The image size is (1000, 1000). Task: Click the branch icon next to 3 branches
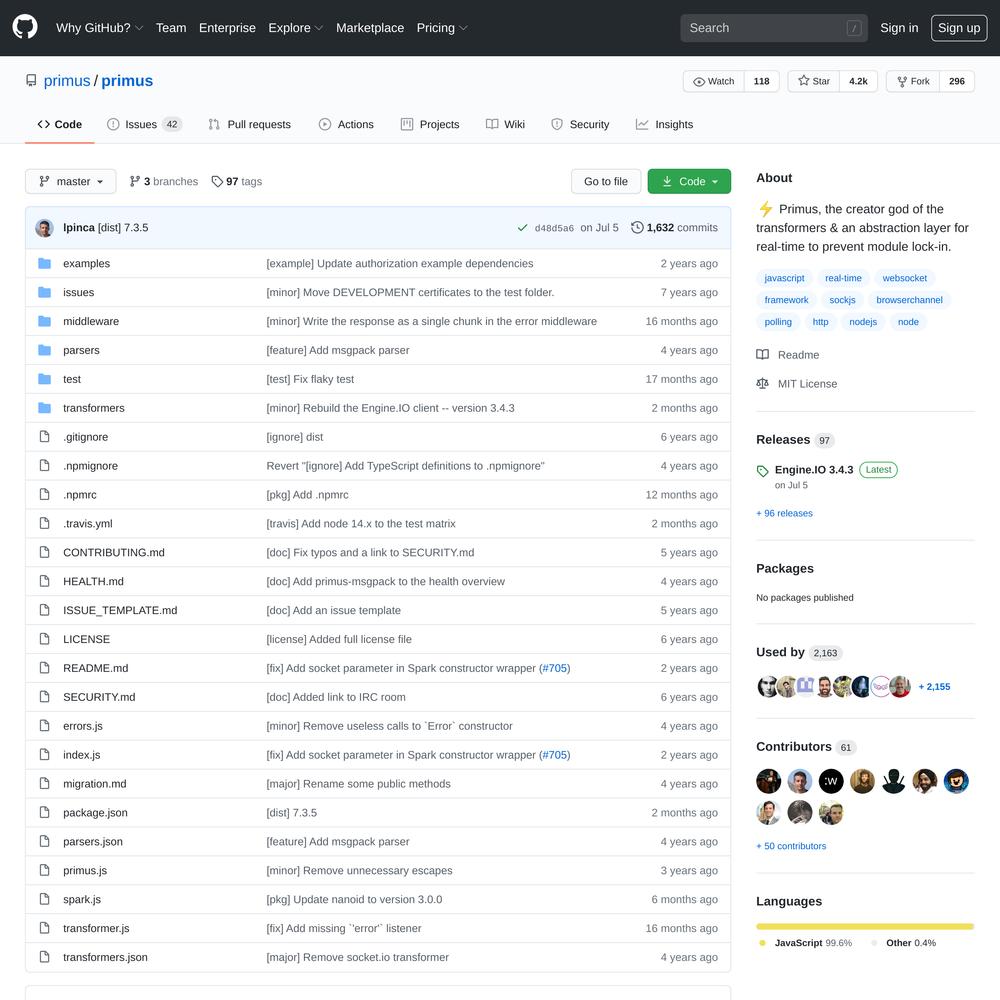[x=135, y=181]
